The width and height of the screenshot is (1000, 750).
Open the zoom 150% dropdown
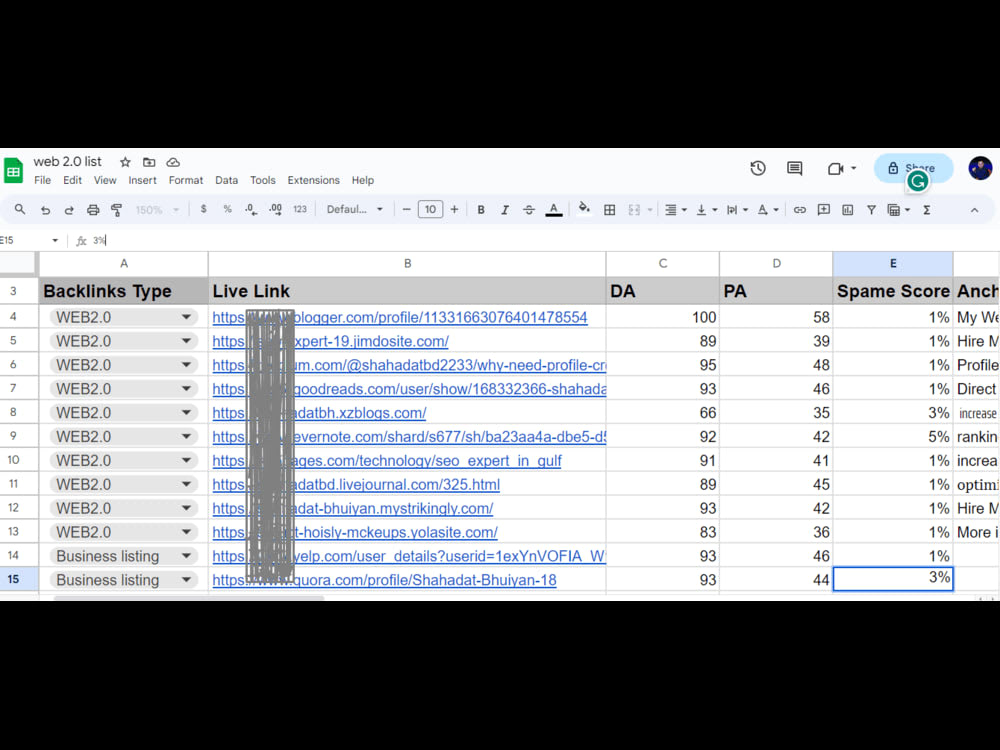157,209
